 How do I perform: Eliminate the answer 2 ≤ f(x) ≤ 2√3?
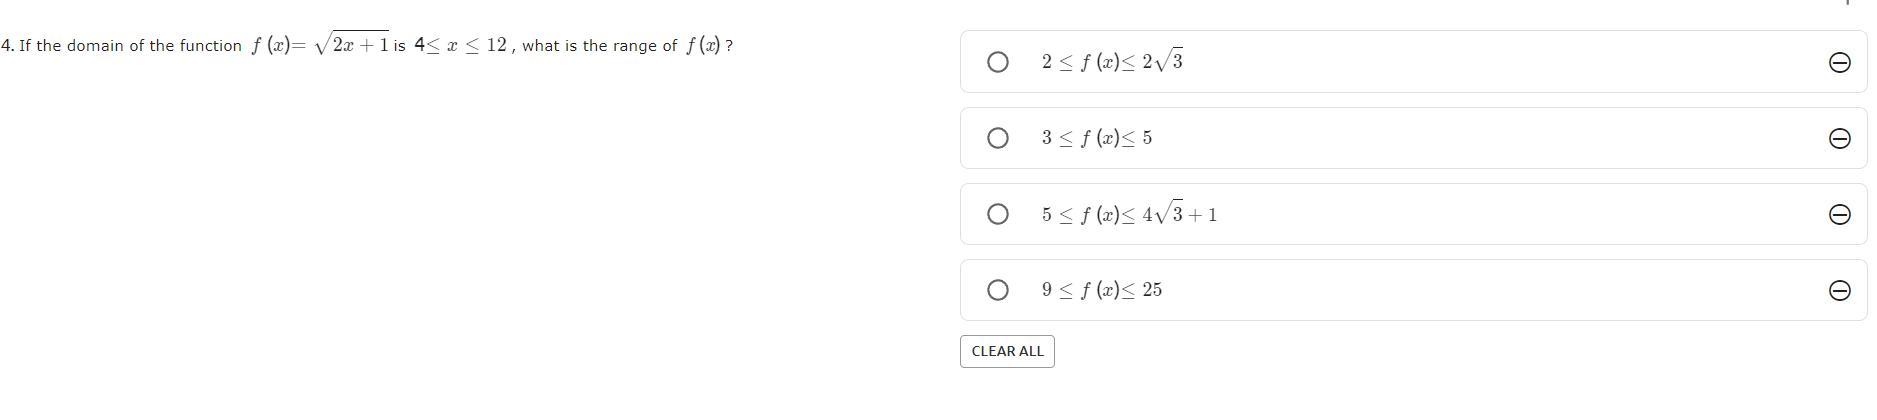coord(1838,63)
